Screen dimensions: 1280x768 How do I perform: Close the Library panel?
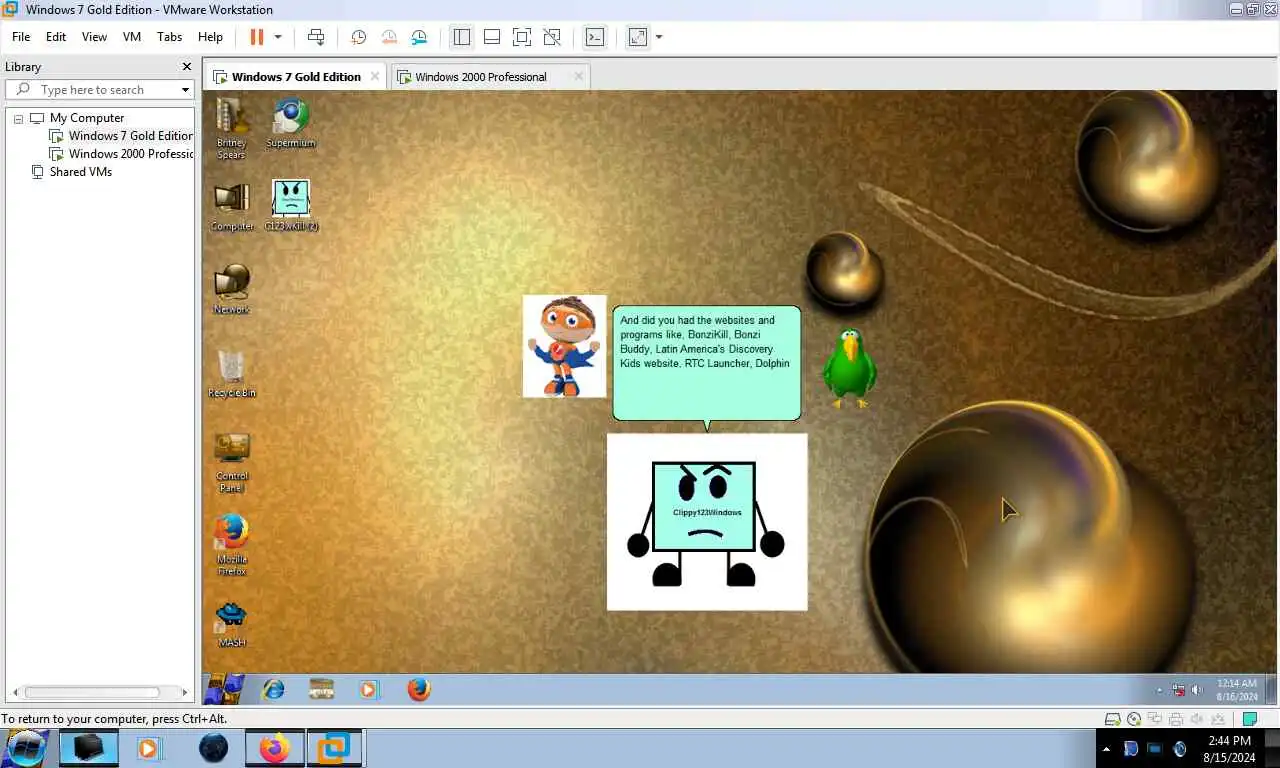point(186,67)
